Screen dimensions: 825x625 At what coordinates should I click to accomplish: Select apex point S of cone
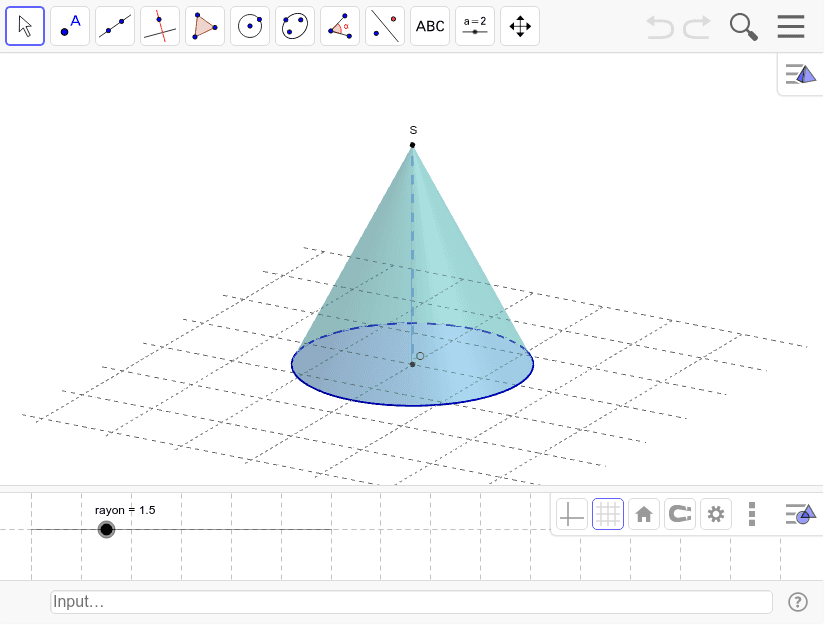(412, 145)
